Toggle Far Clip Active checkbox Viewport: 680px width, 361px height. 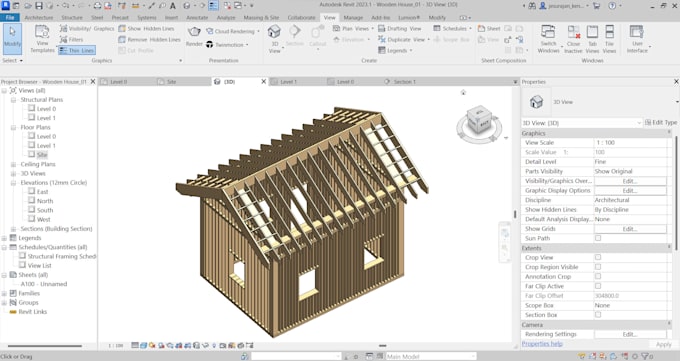tap(598, 286)
